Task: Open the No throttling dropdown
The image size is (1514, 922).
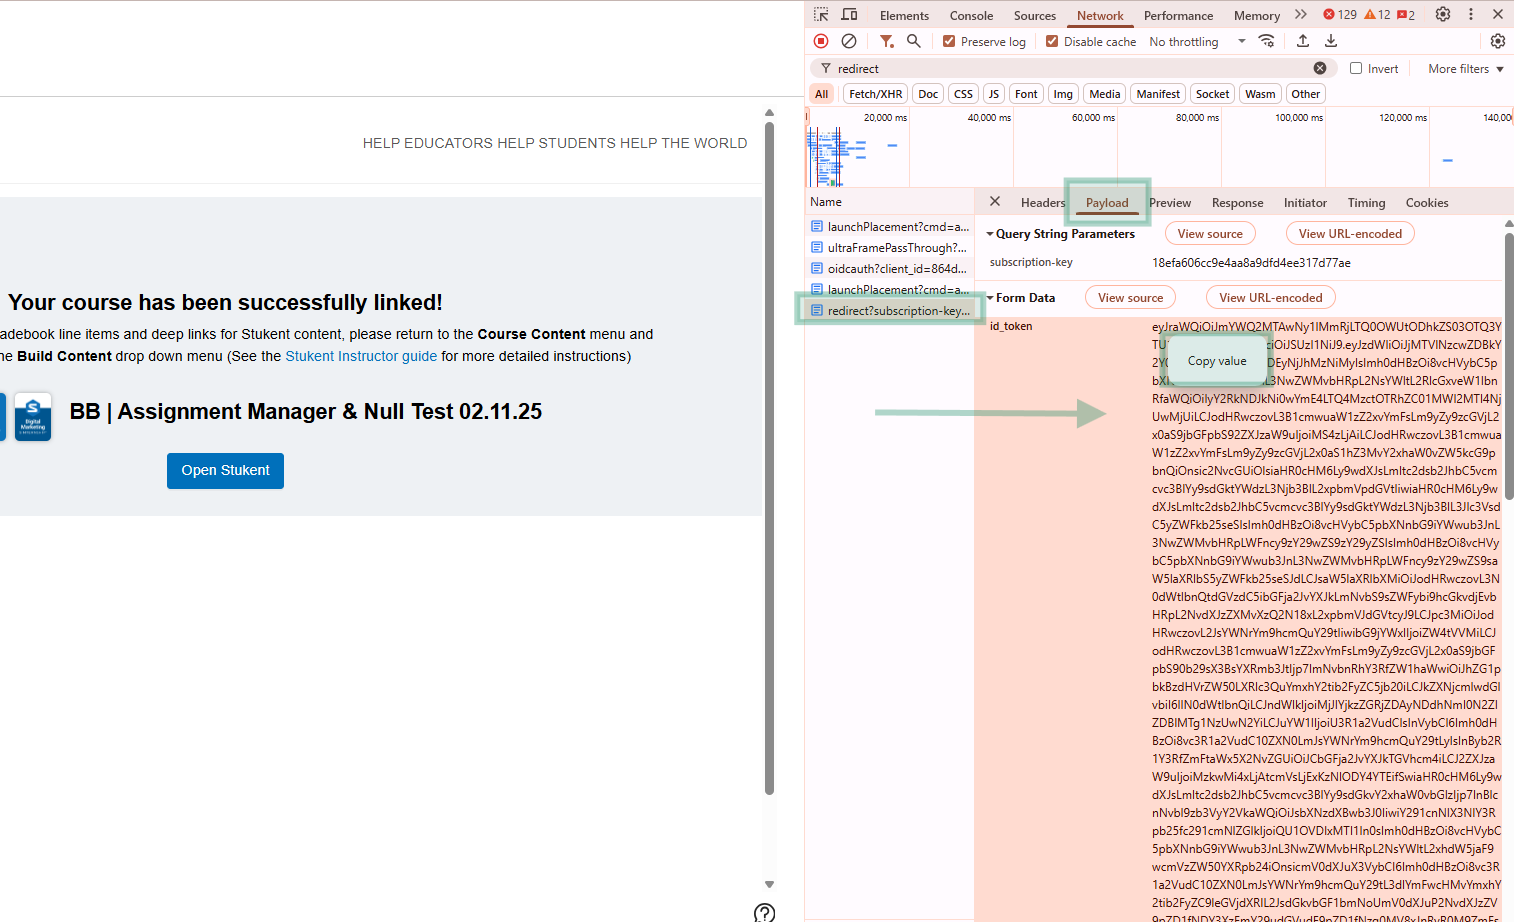Action: (x=1197, y=41)
